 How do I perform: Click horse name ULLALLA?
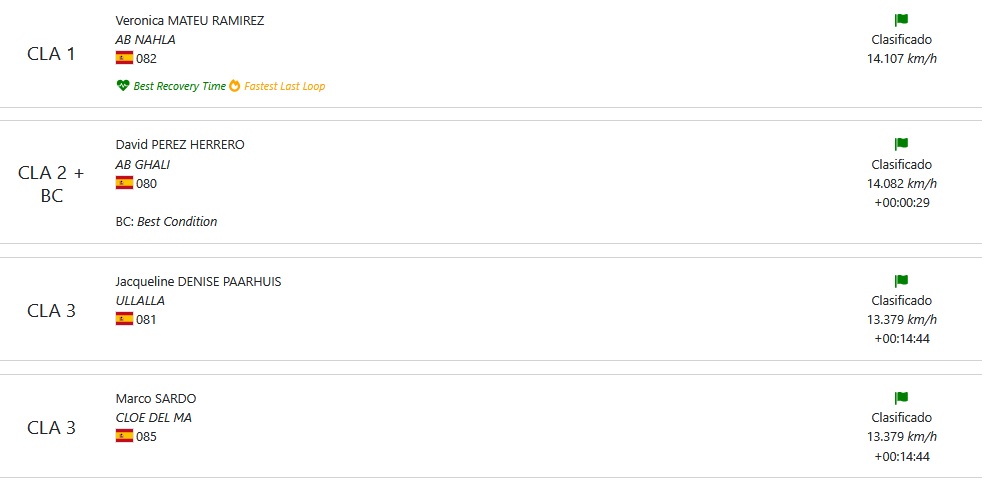pyautogui.click(x=140, y=301)
